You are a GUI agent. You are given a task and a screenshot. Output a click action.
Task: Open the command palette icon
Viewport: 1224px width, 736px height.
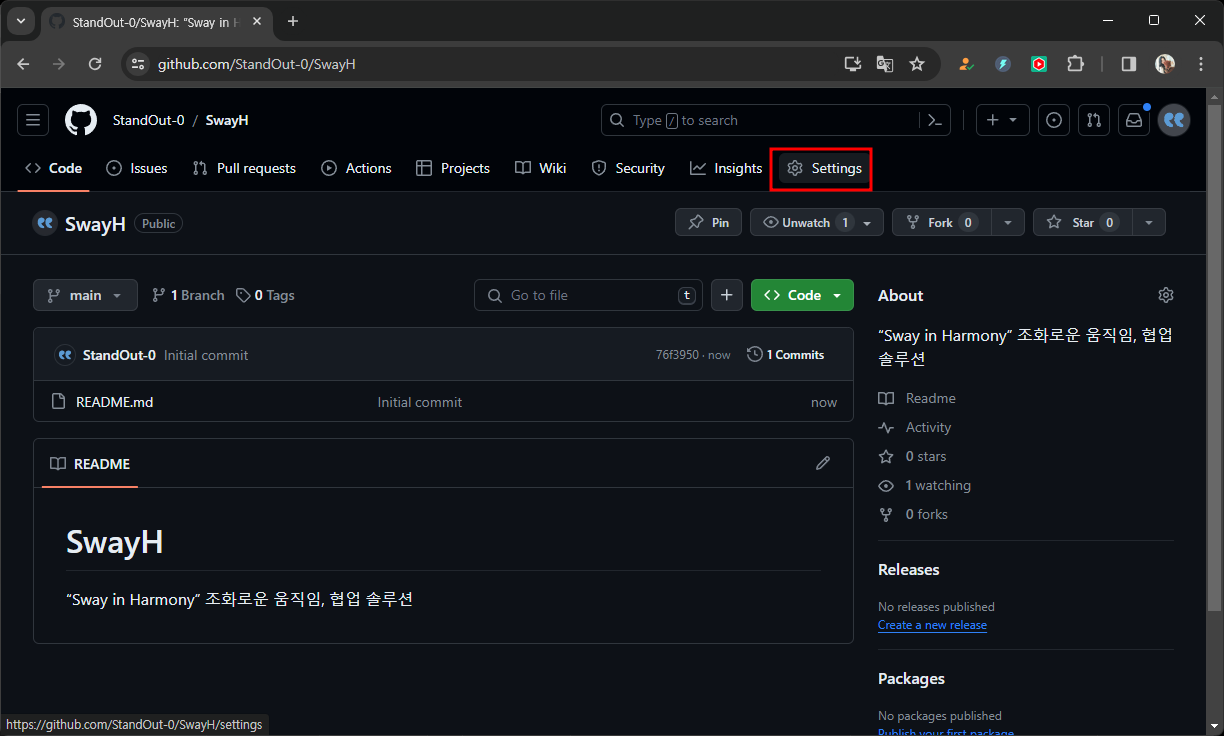pyautogui.click(x=935, y=120)
